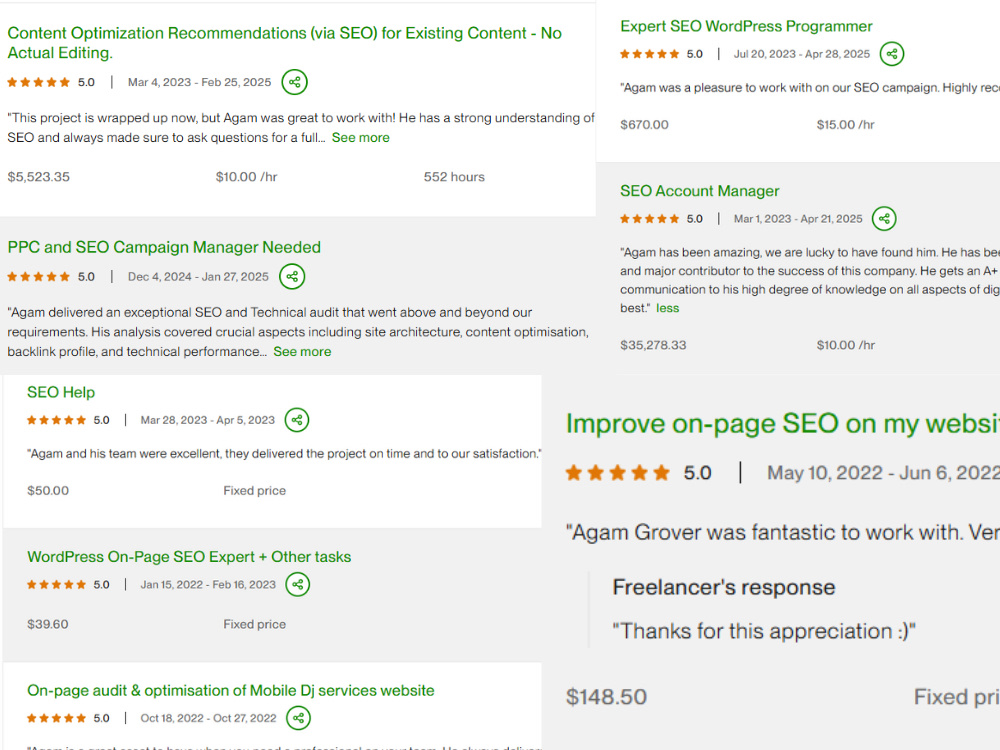Expand PPC campaign review via See more

pyautogui.click(x=302, y=352)
